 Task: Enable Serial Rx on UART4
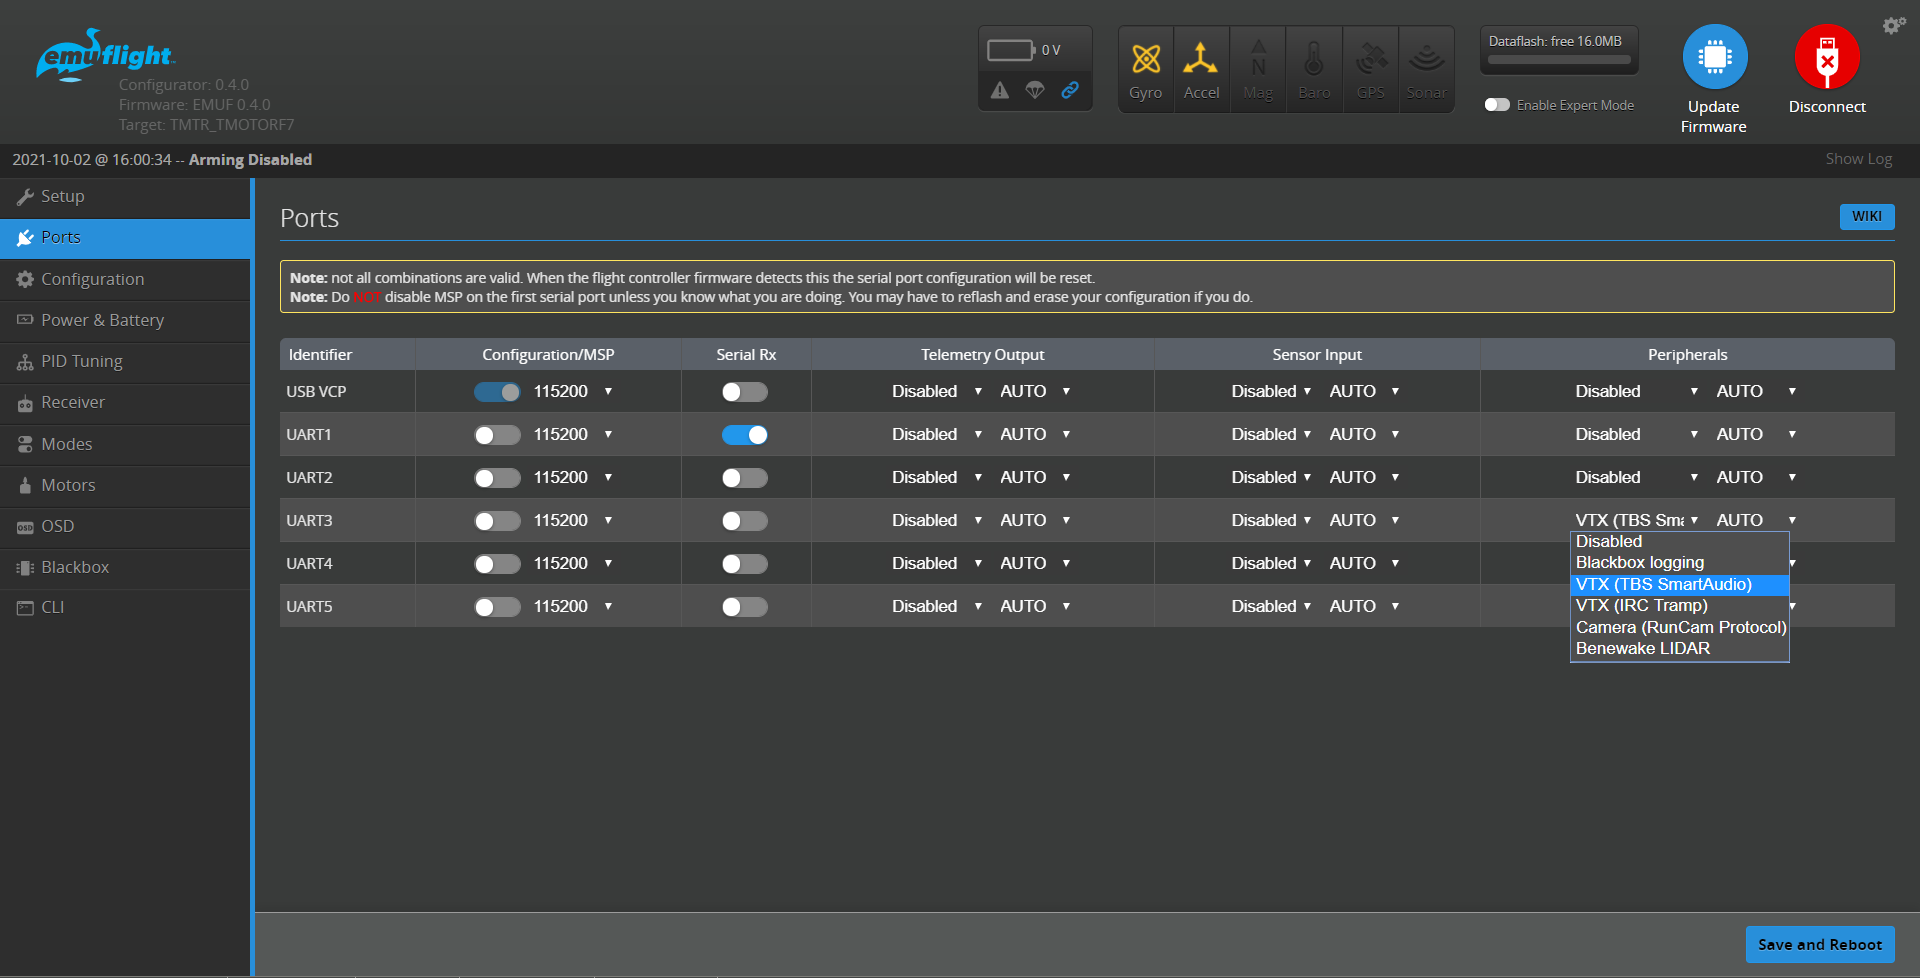(x=745, y=564)
